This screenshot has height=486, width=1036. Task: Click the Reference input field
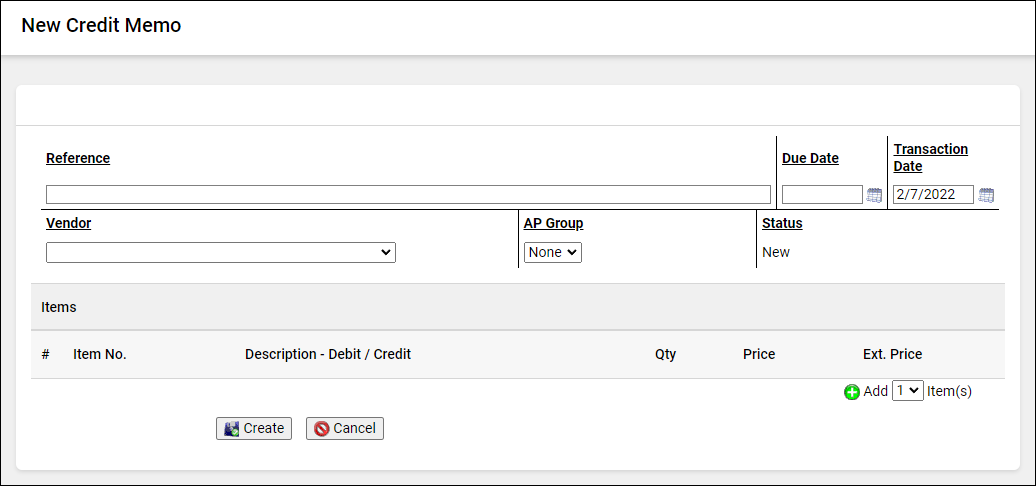click(x=408, y=194)
